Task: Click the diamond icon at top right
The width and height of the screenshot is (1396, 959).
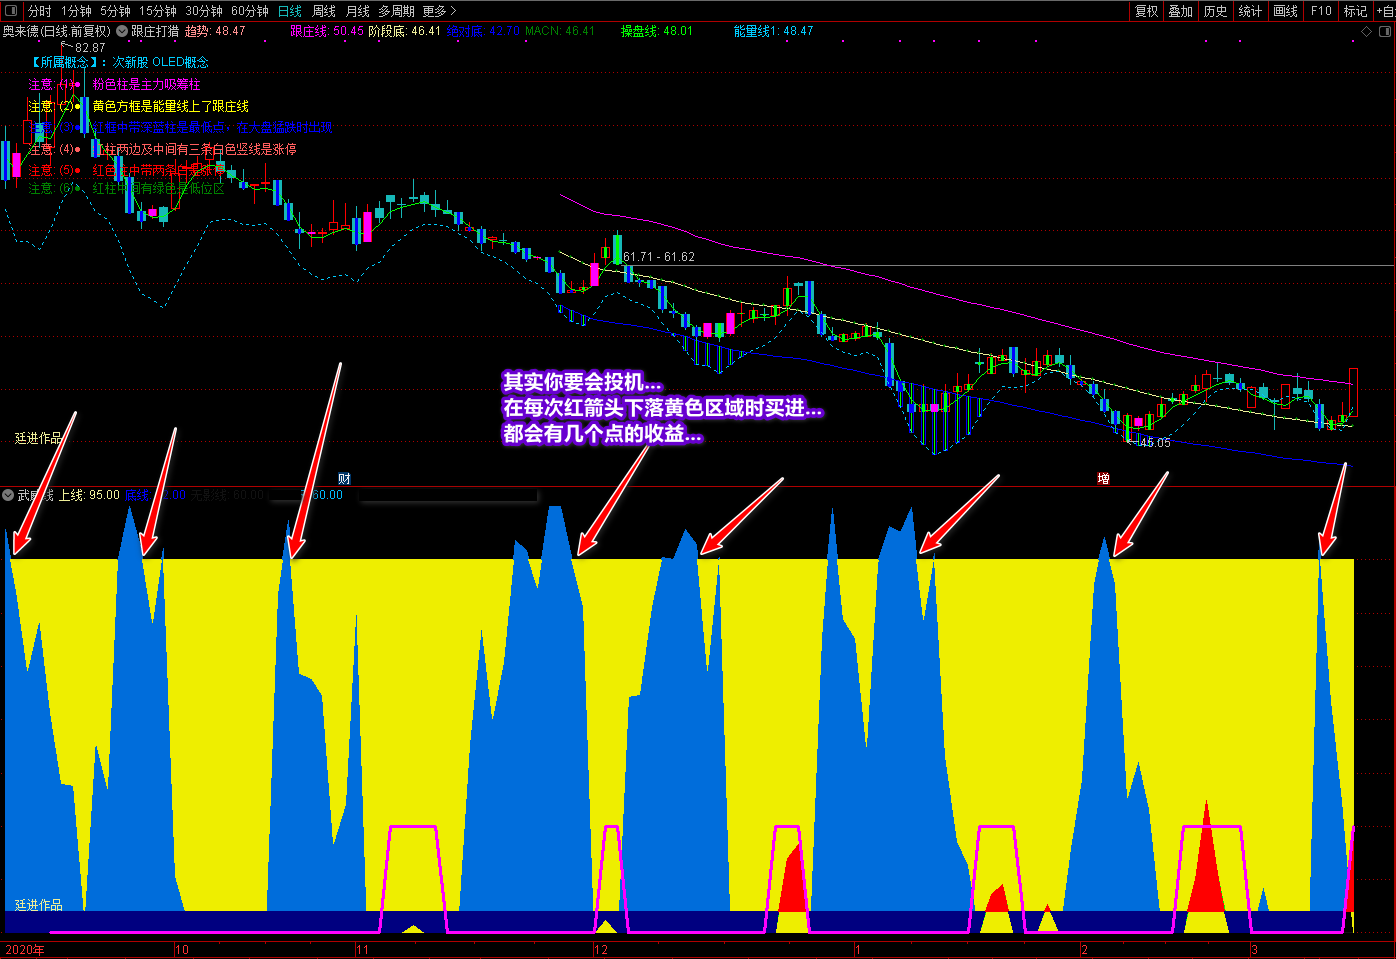Action: tap(1367, 32)
